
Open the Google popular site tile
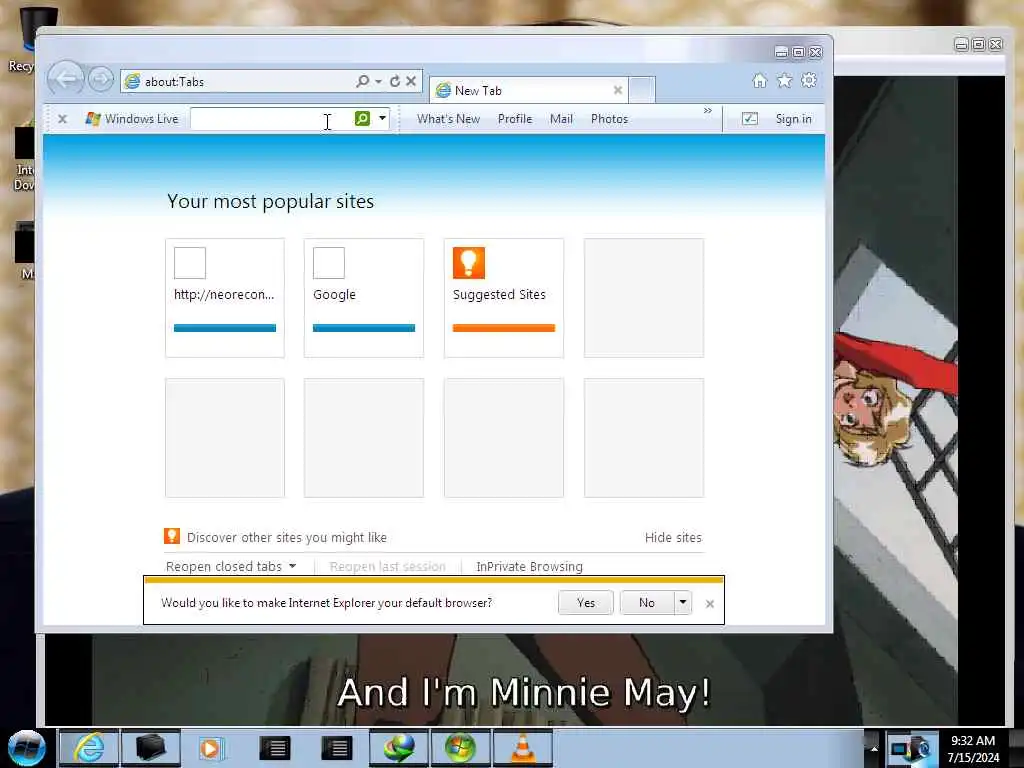point(364,298)
